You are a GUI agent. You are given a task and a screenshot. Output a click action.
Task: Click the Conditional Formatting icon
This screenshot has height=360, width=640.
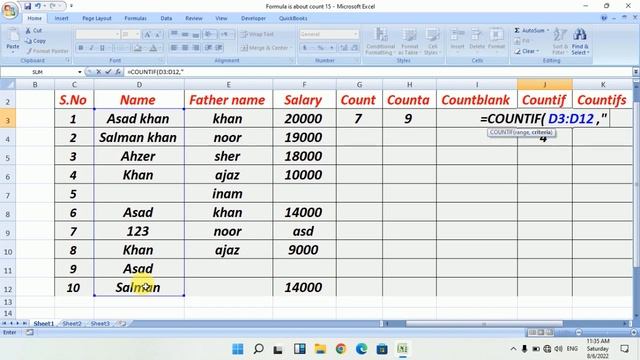coord(381,34)
